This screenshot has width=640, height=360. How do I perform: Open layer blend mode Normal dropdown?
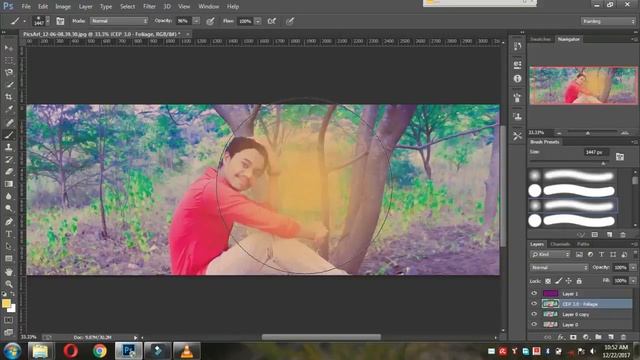point(559,267)
